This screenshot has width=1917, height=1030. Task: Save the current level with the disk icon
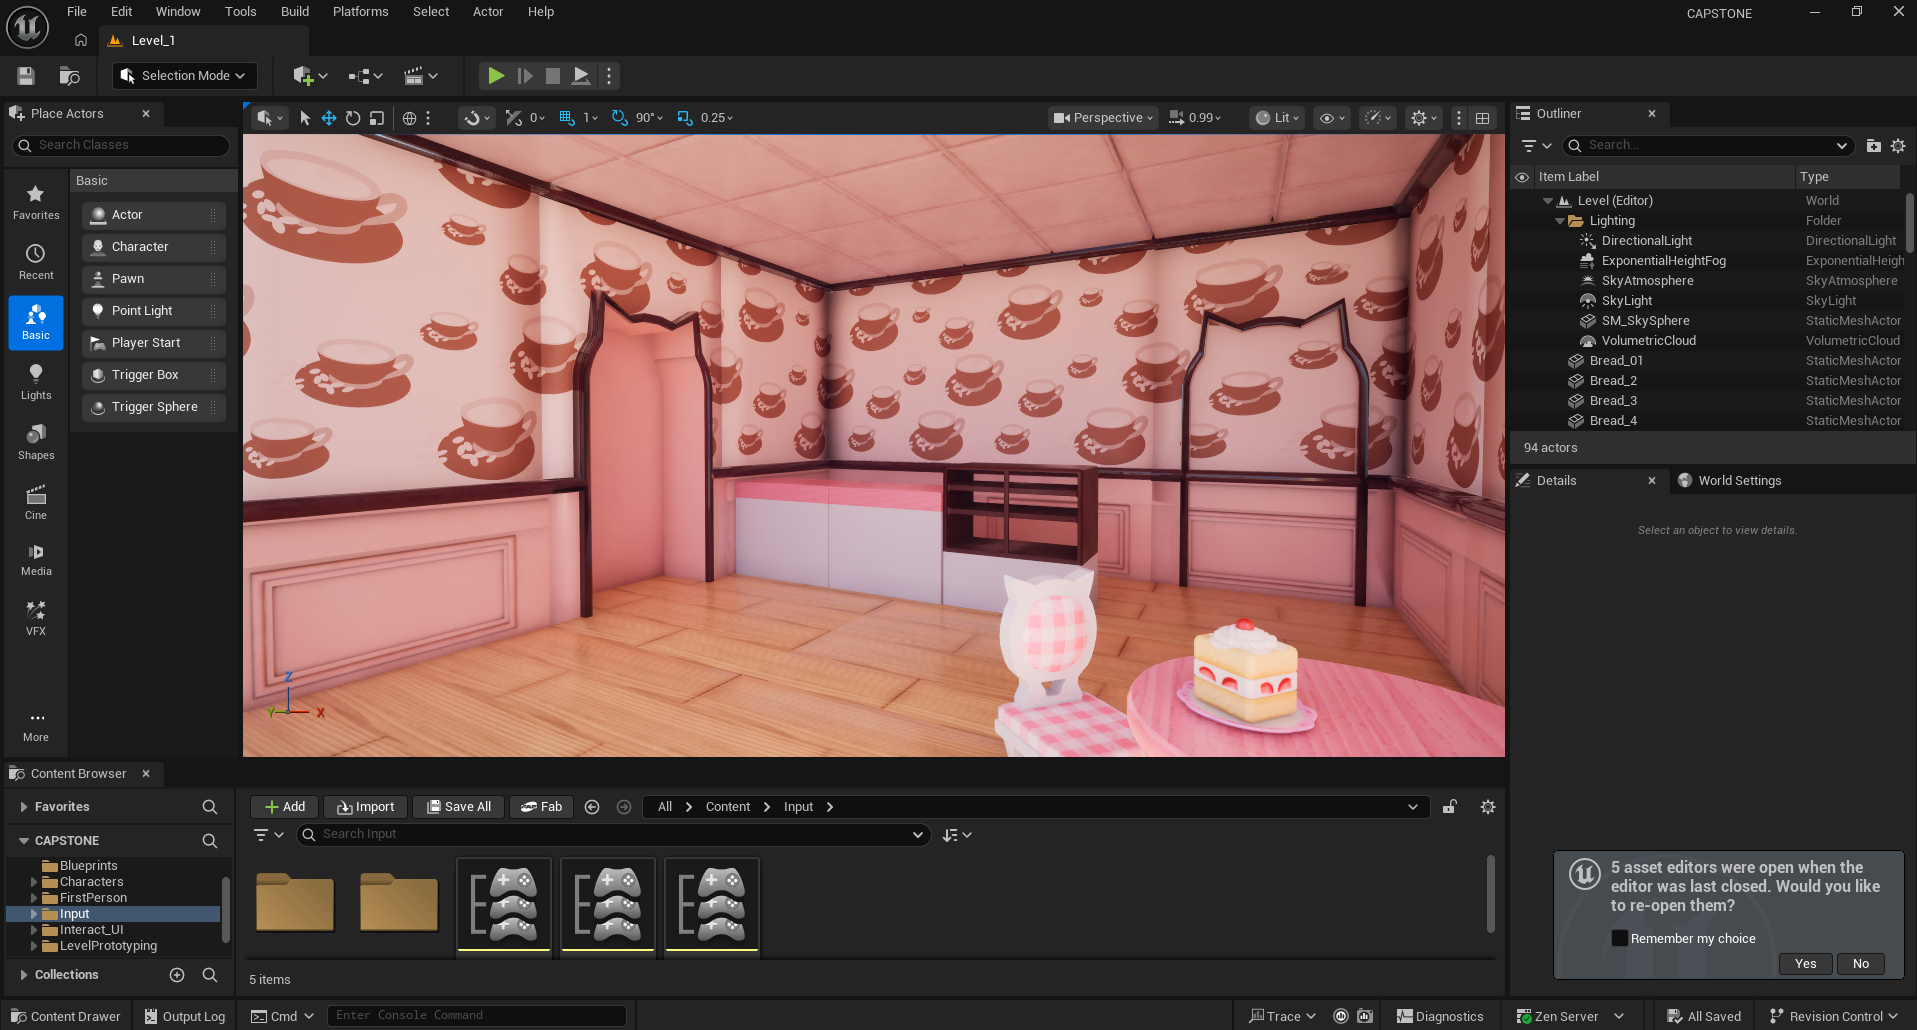click(26, 76)
